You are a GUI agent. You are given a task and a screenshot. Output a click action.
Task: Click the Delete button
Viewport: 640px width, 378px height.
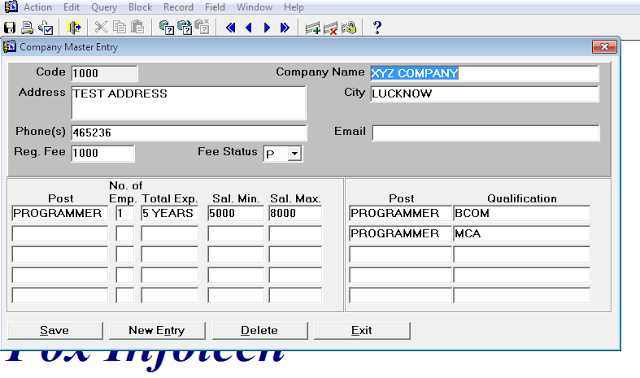click(260, 330)
